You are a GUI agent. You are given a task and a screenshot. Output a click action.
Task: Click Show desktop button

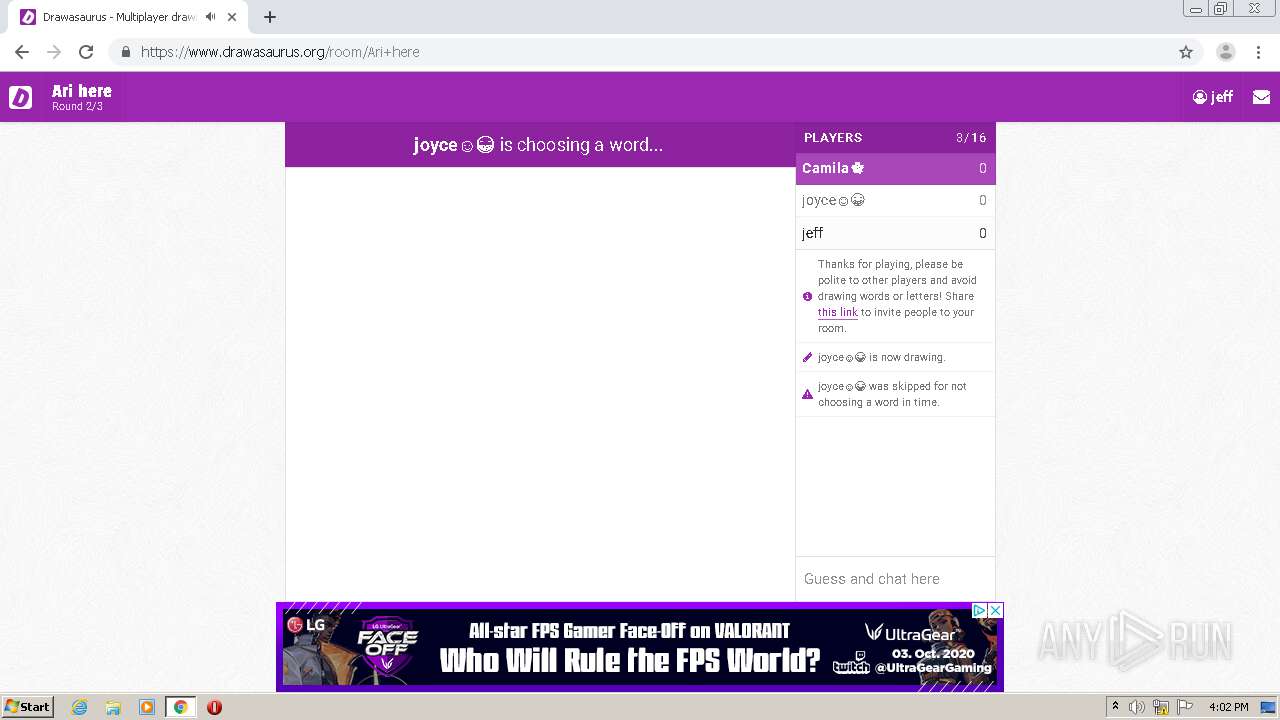pos(1267,707)
